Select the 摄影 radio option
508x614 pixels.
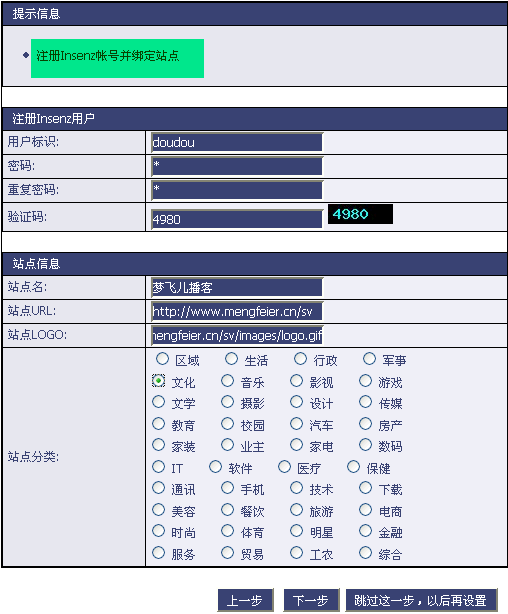(x=228, y=402)
